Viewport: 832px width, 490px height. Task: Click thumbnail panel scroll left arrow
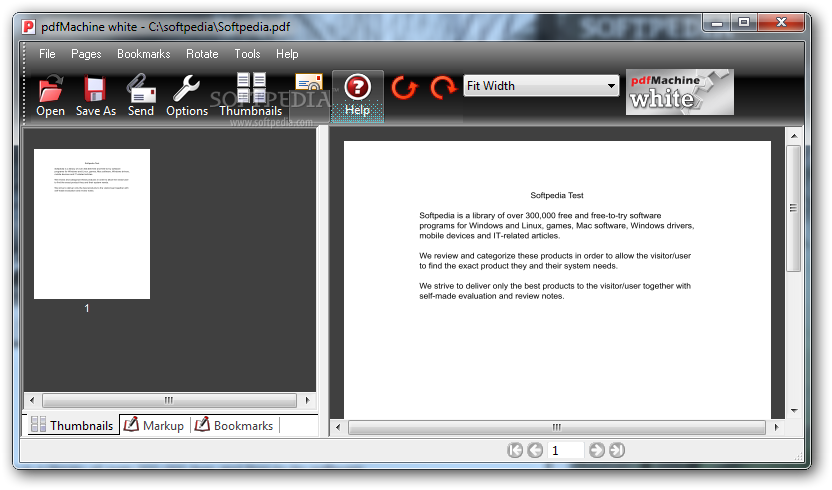(32, 400)
